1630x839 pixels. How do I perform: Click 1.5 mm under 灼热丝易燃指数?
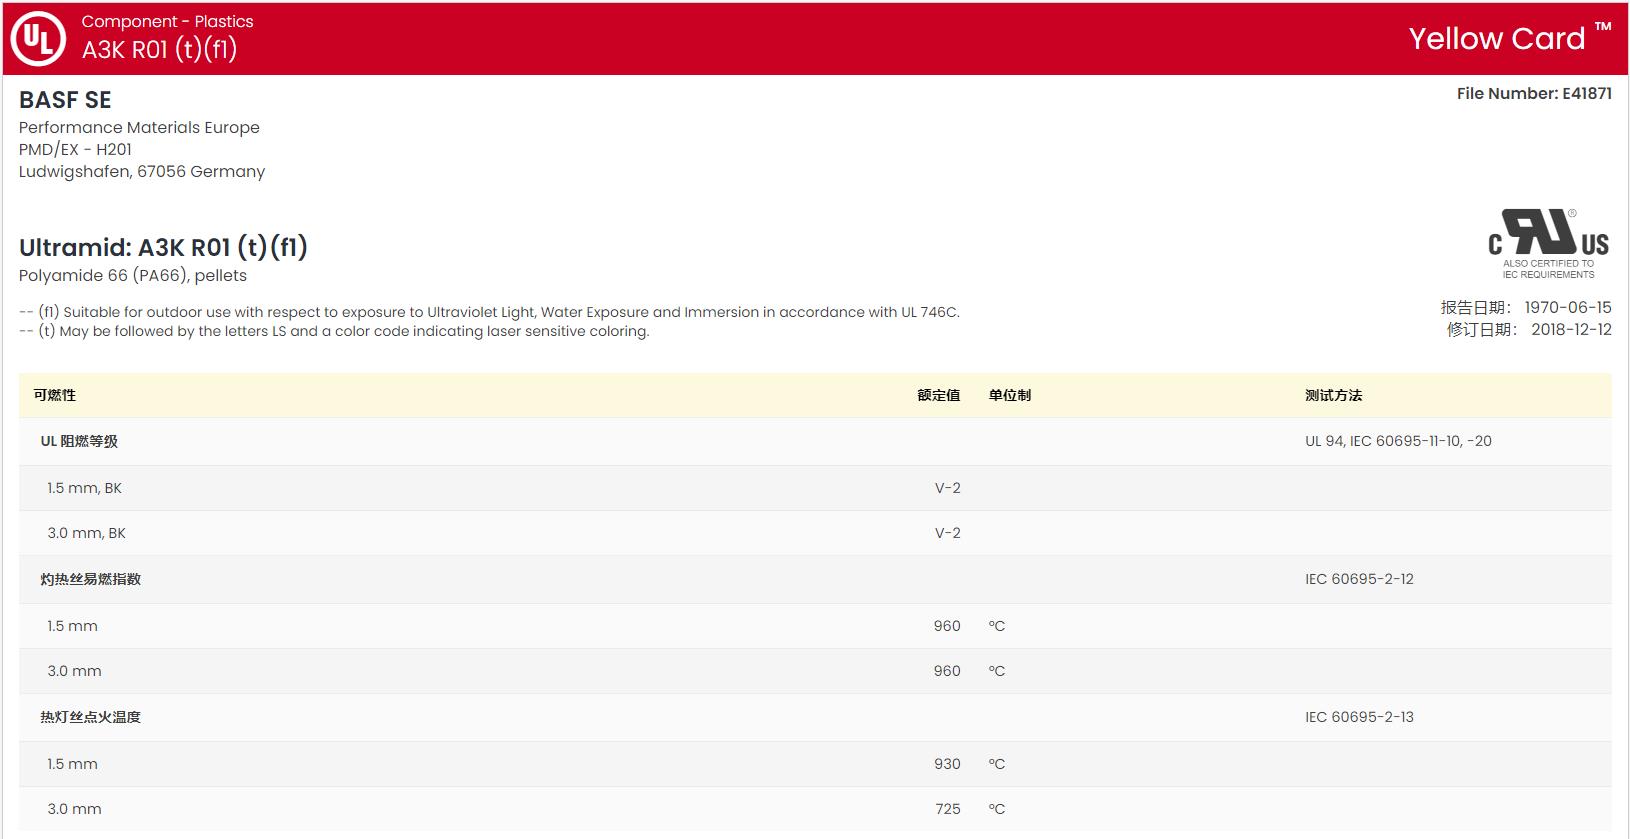pyautogui.click(x=72, y=626)
